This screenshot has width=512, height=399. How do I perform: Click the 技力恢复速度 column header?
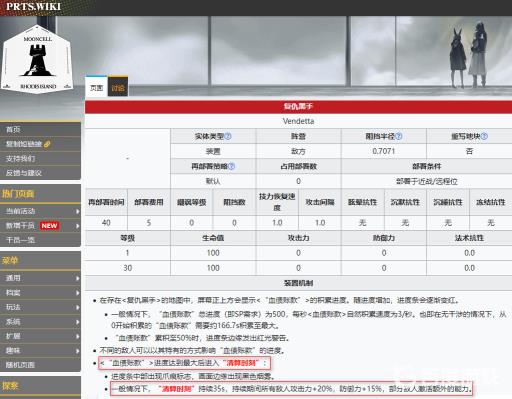click(277, 202)
